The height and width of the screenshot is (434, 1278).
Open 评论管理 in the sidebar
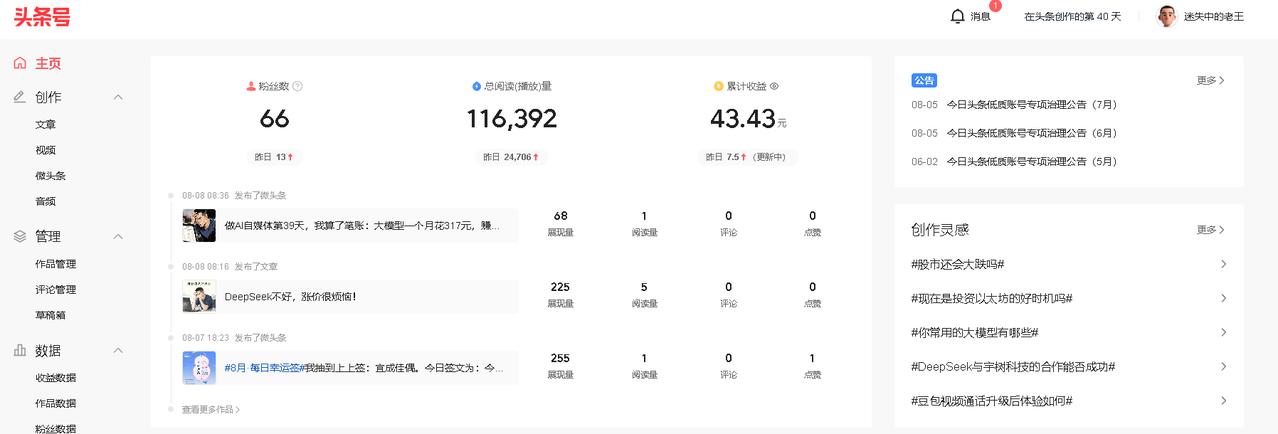(x=55, y=289)
